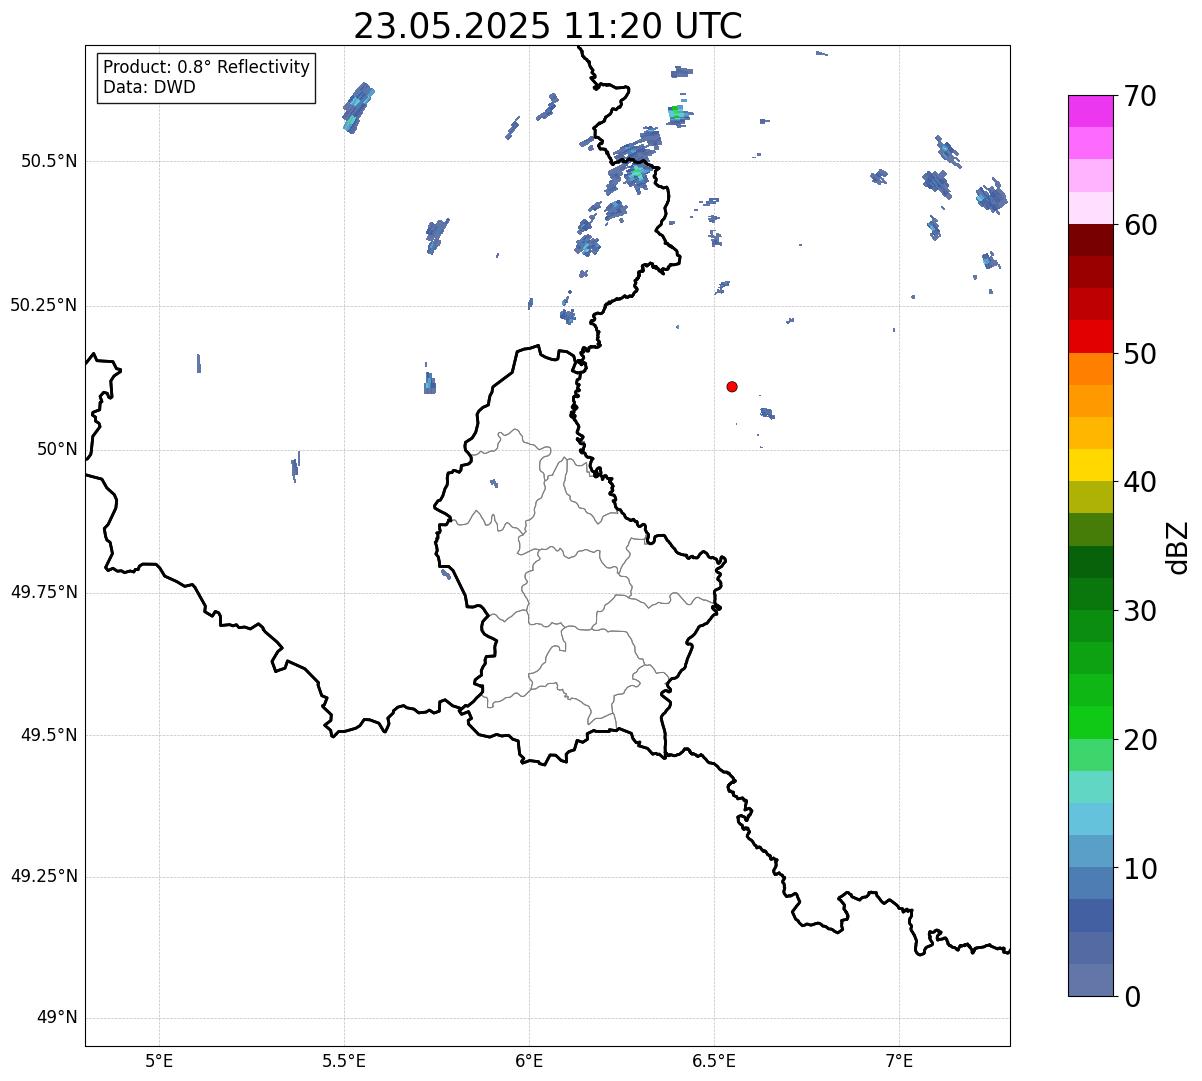The image size is (1202, 1081).
Task: Click the latitude label 50.5°N
Action: tap(50, 161)
